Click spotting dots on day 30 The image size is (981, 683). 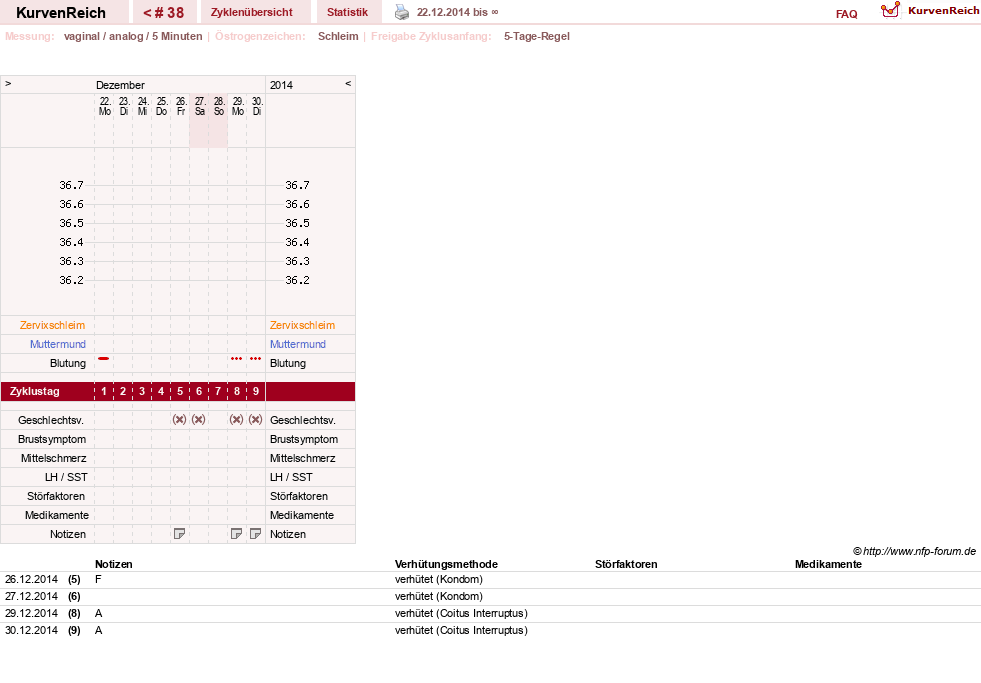click(x=255, y=358)
